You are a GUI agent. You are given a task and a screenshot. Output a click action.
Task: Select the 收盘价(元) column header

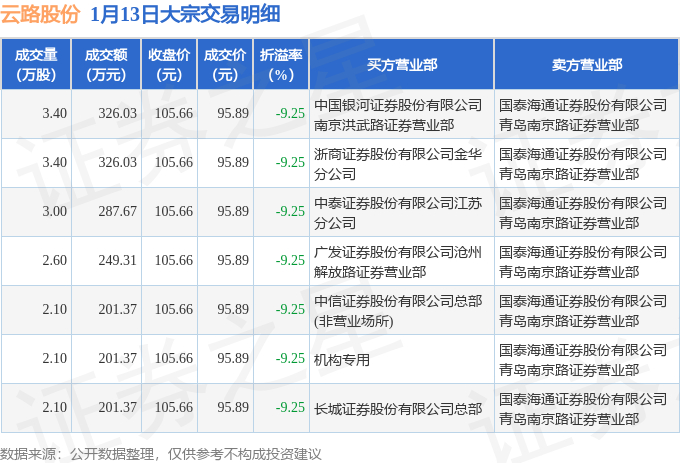pos(169,65)
